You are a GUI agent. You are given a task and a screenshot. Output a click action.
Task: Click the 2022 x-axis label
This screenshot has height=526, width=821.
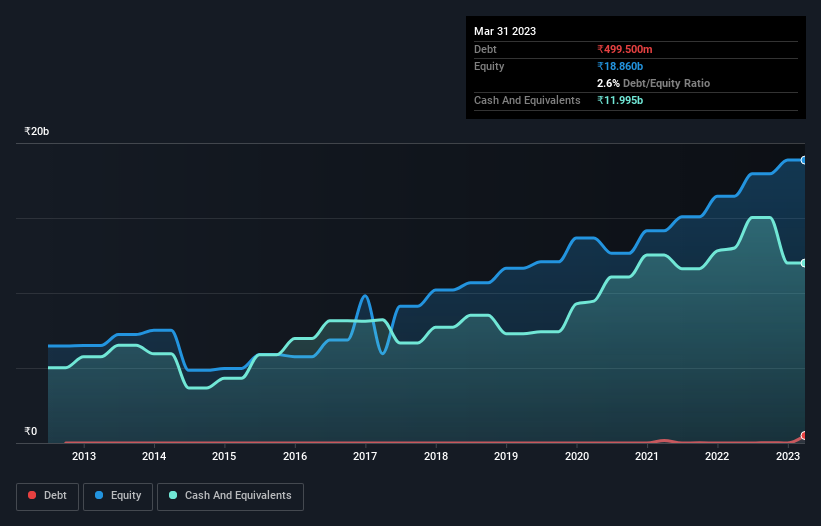click(x=717, y=456)
